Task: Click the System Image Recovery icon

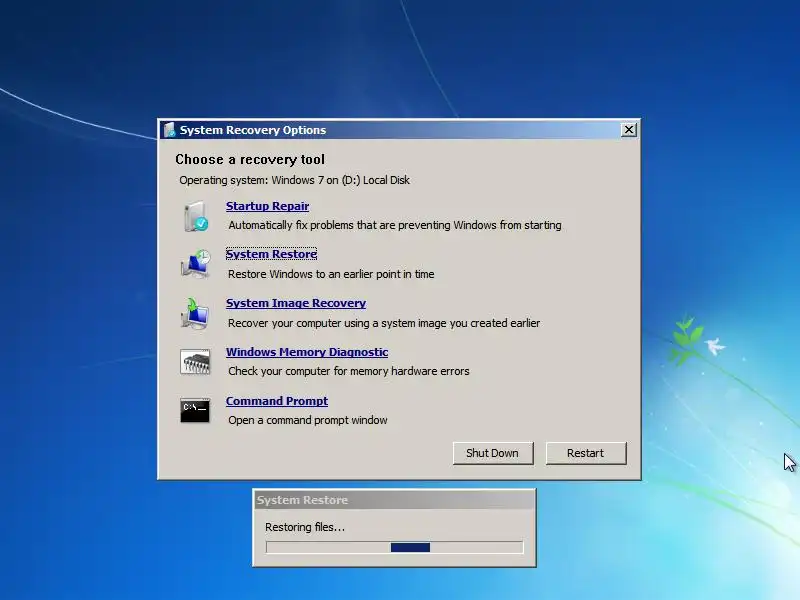Action: (195, 313)
